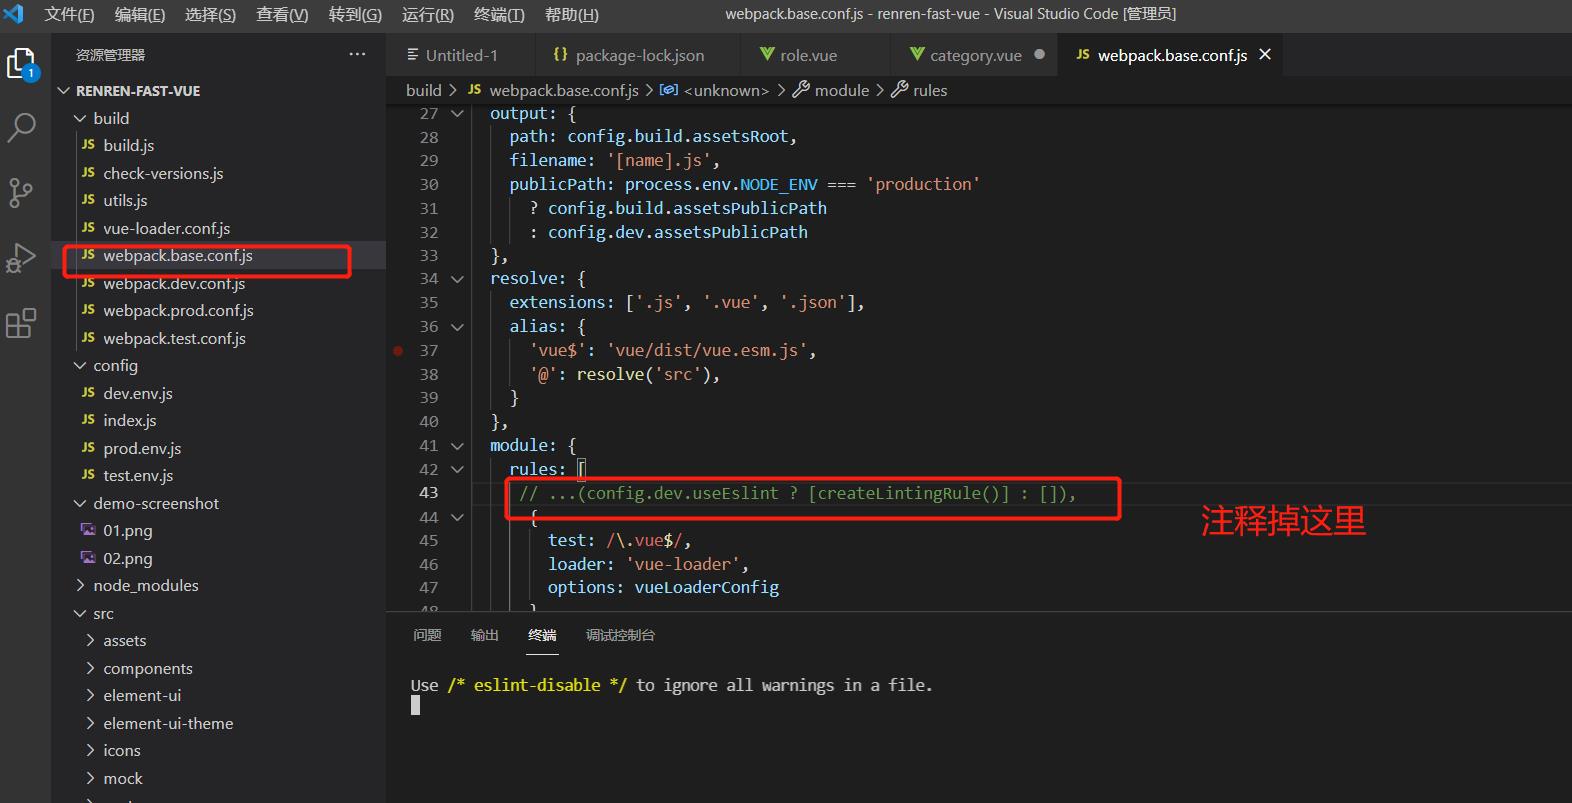The height and width of the screenshot is (803, 1572).
Task: Switch to the package-lock.json tab
Action: [639, 55]
